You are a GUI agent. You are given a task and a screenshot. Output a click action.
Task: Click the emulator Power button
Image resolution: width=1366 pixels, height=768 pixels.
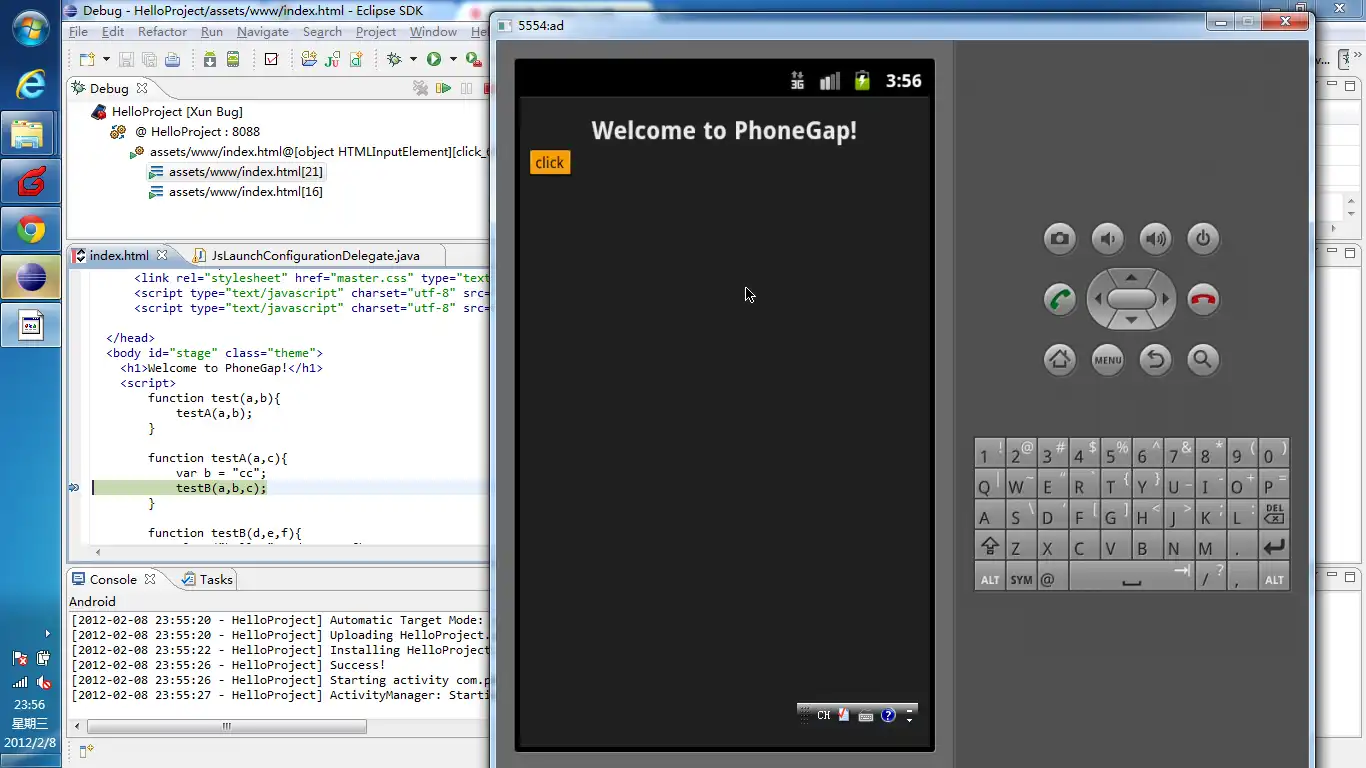pos(1203,238)
